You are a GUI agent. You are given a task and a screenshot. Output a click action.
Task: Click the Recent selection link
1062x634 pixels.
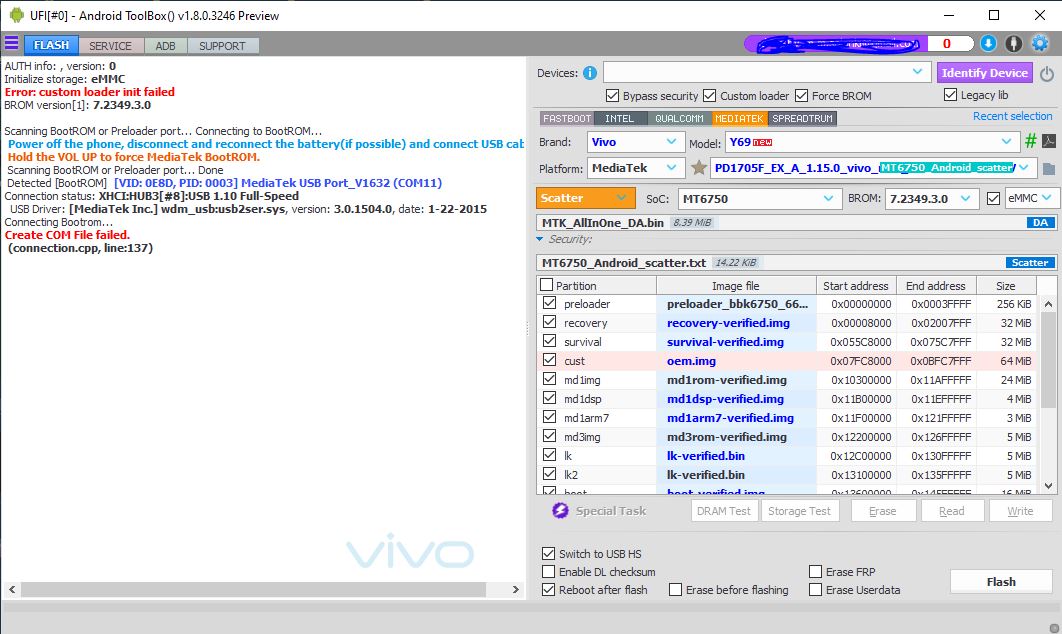1013,117
